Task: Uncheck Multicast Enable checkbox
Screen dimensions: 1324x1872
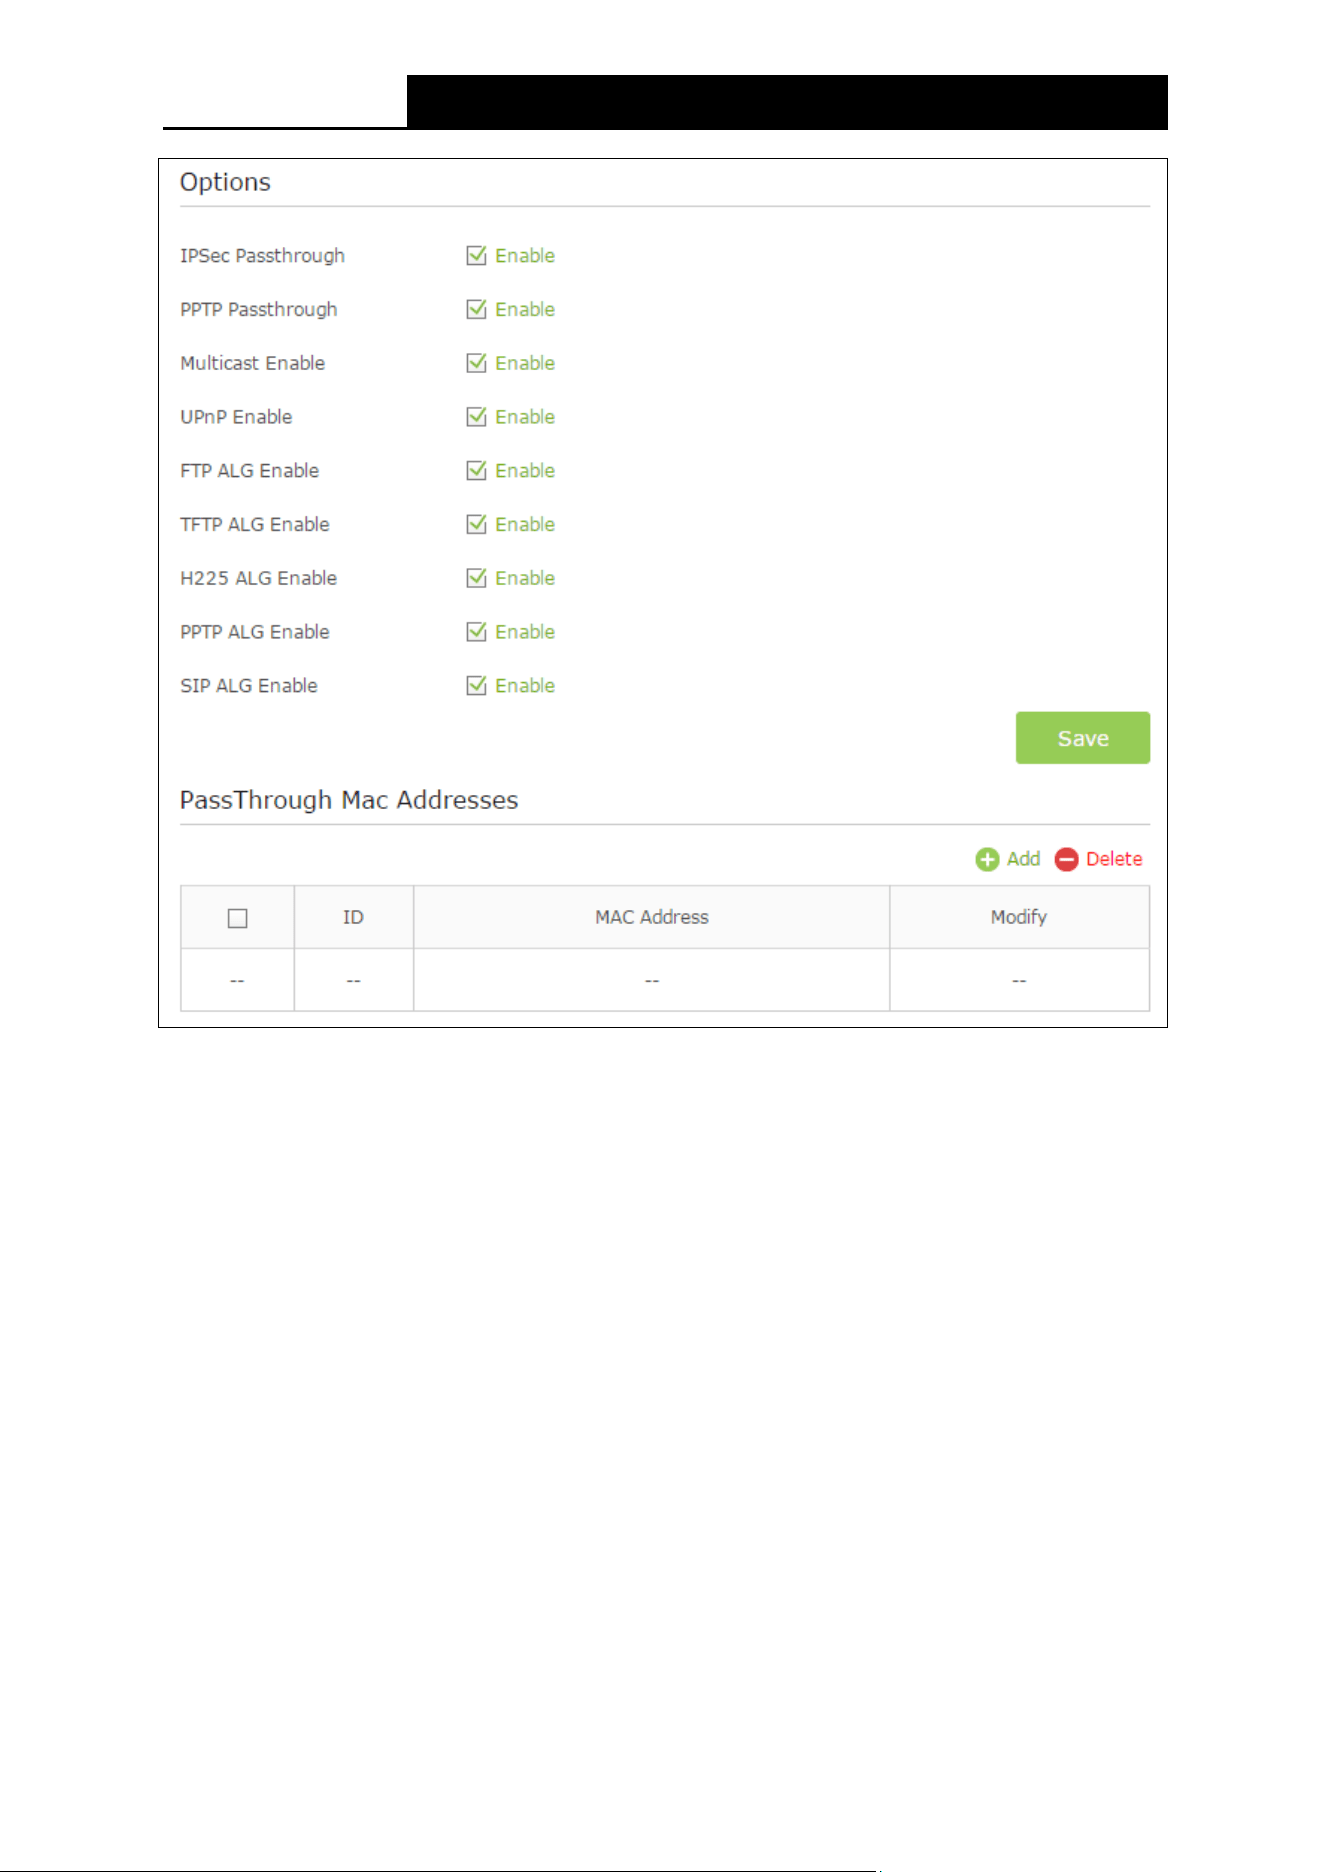Action: click(476, 363)
